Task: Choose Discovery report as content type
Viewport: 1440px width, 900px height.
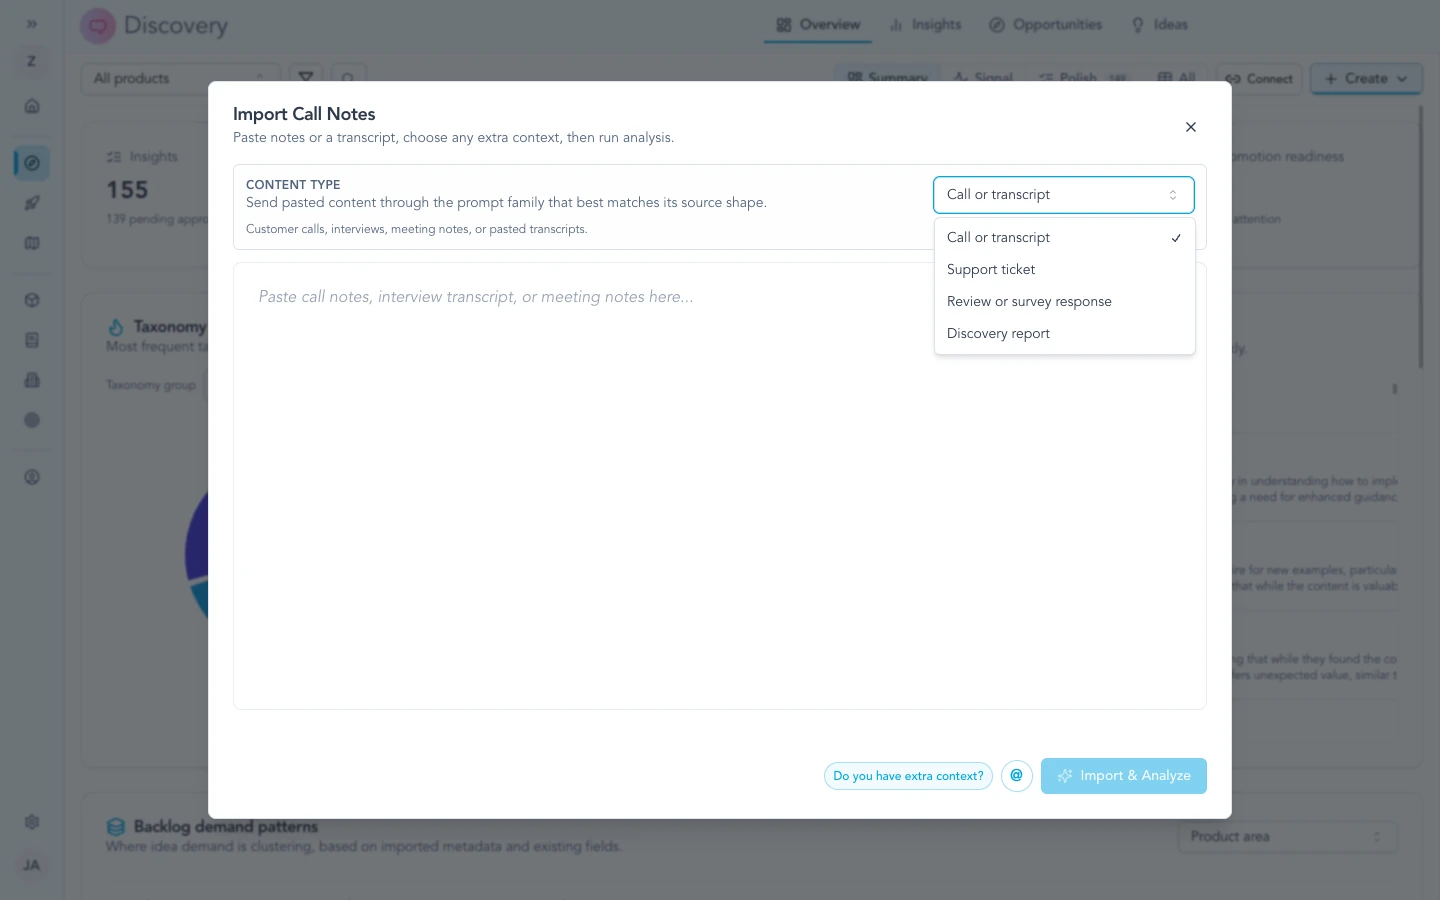Action: 998,333
